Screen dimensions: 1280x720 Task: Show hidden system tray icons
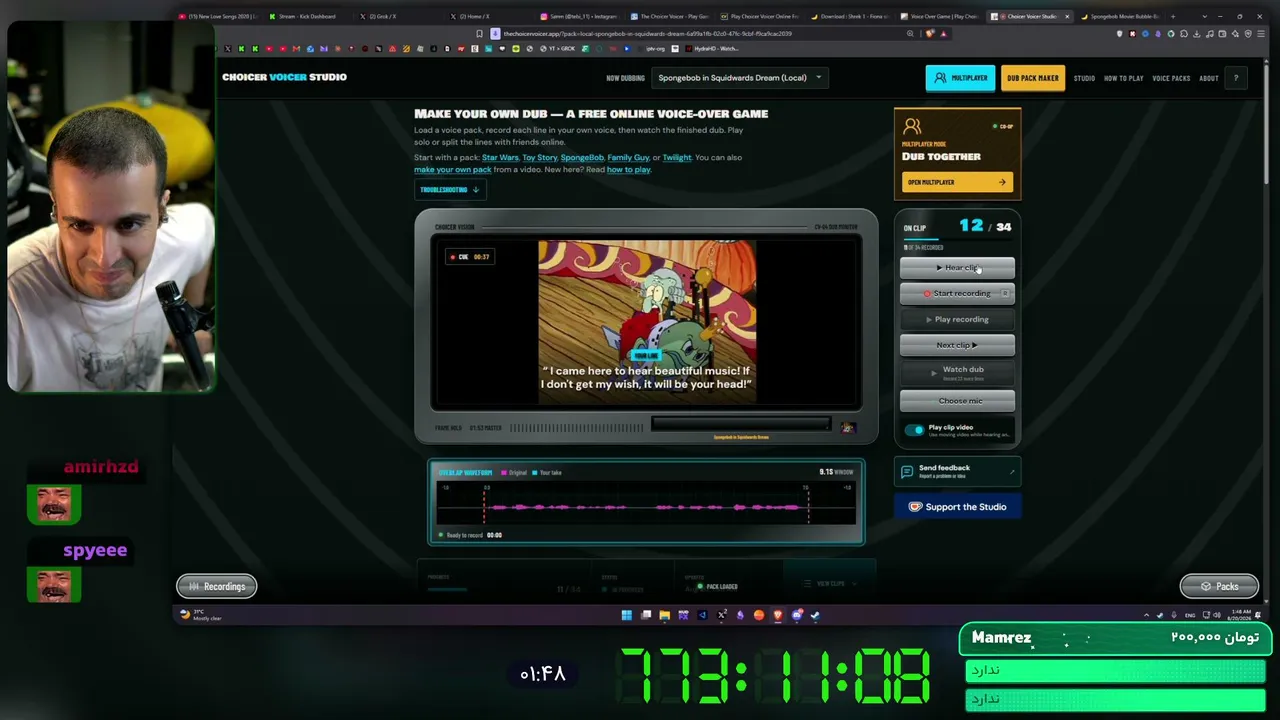point(1146,615)
